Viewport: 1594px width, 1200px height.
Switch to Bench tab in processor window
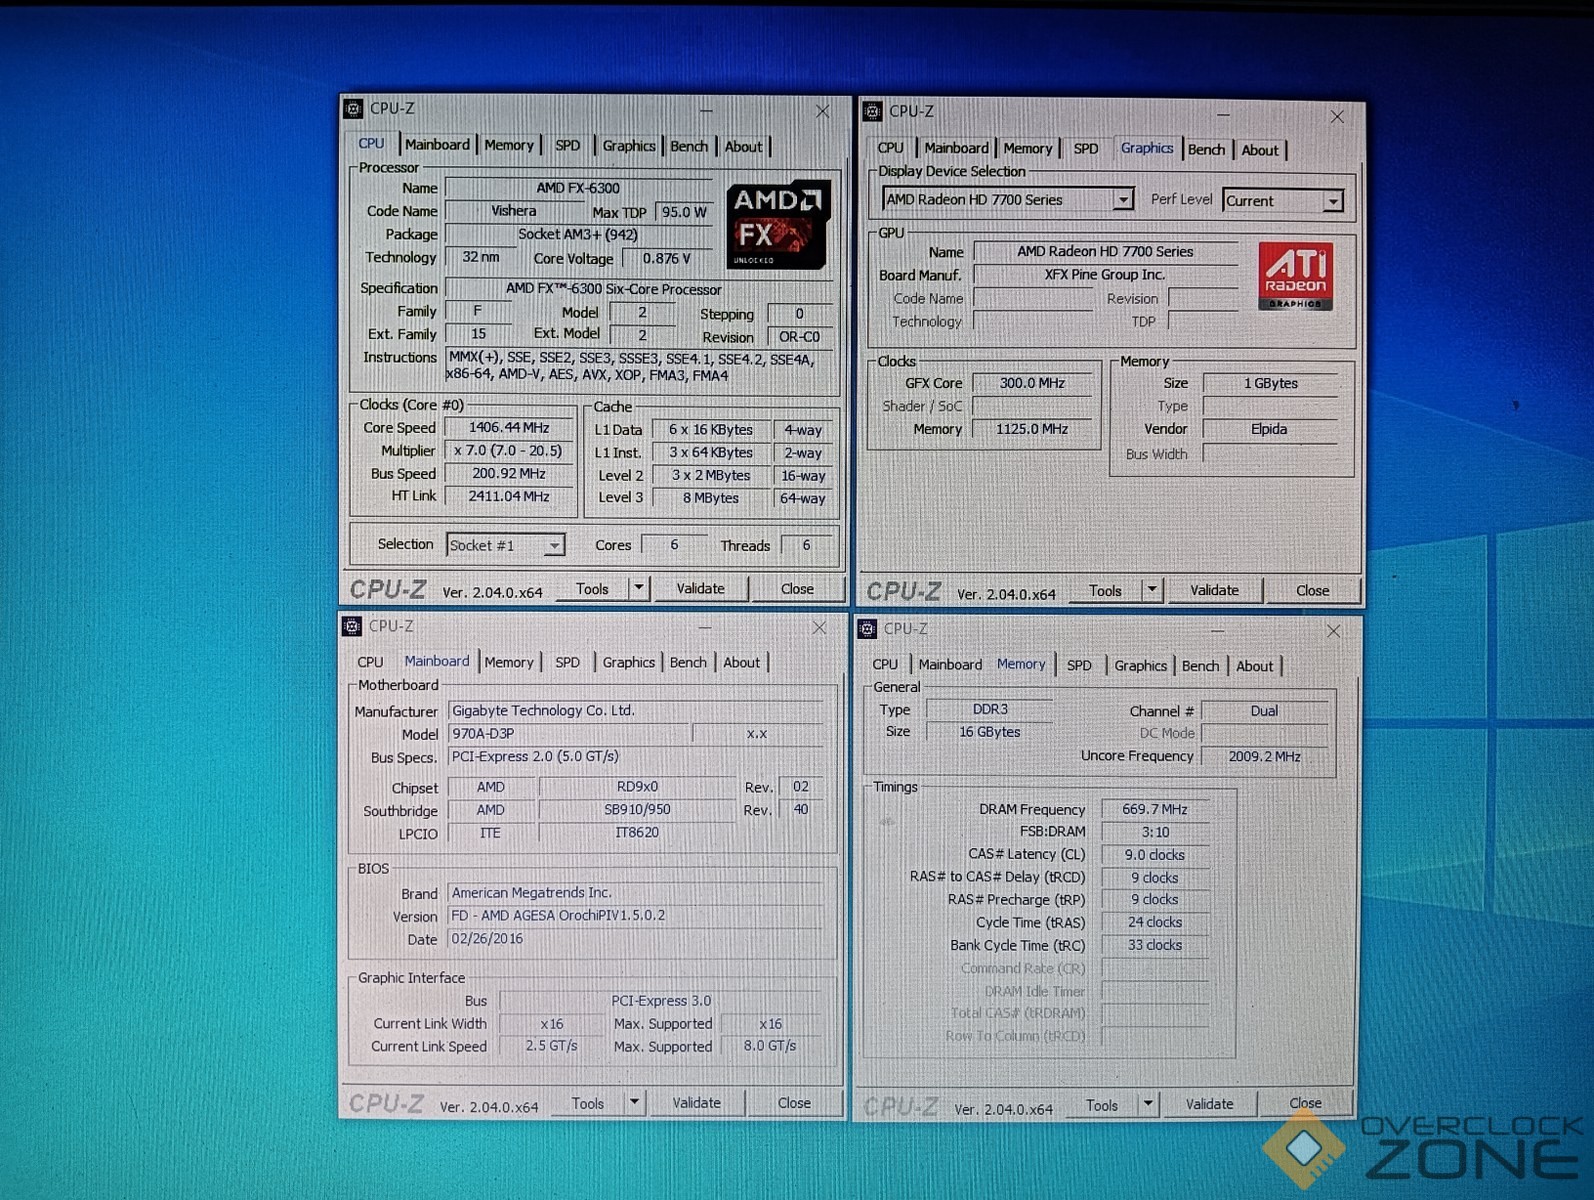pos(688,146)
